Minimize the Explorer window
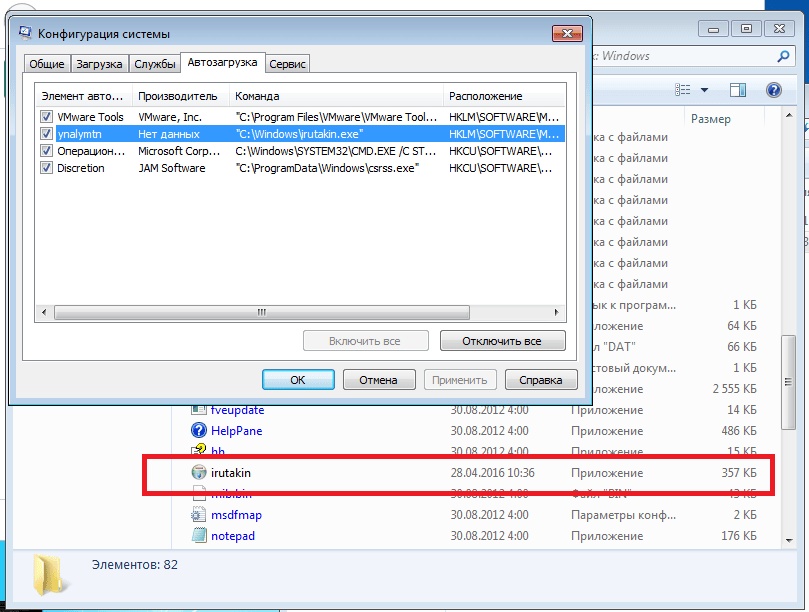Image resolution: width=809 pixels, height=612 pixels. [714, 29]
